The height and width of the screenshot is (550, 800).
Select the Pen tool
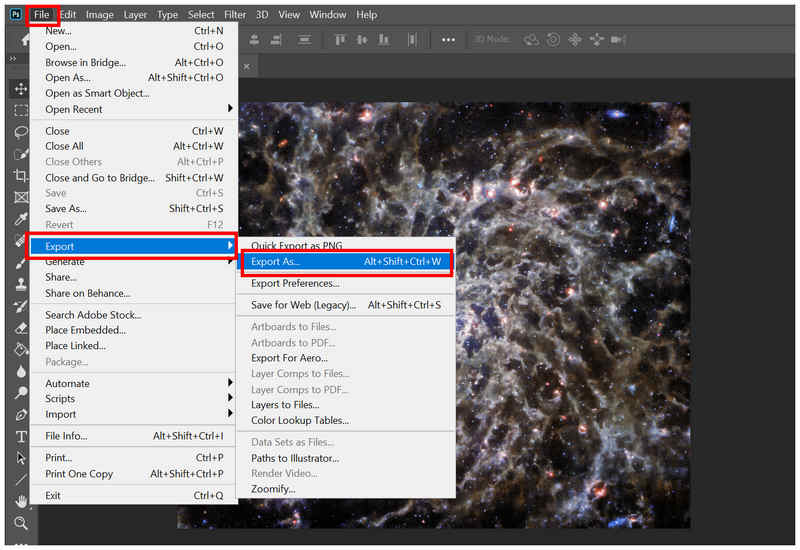[20, 414]
